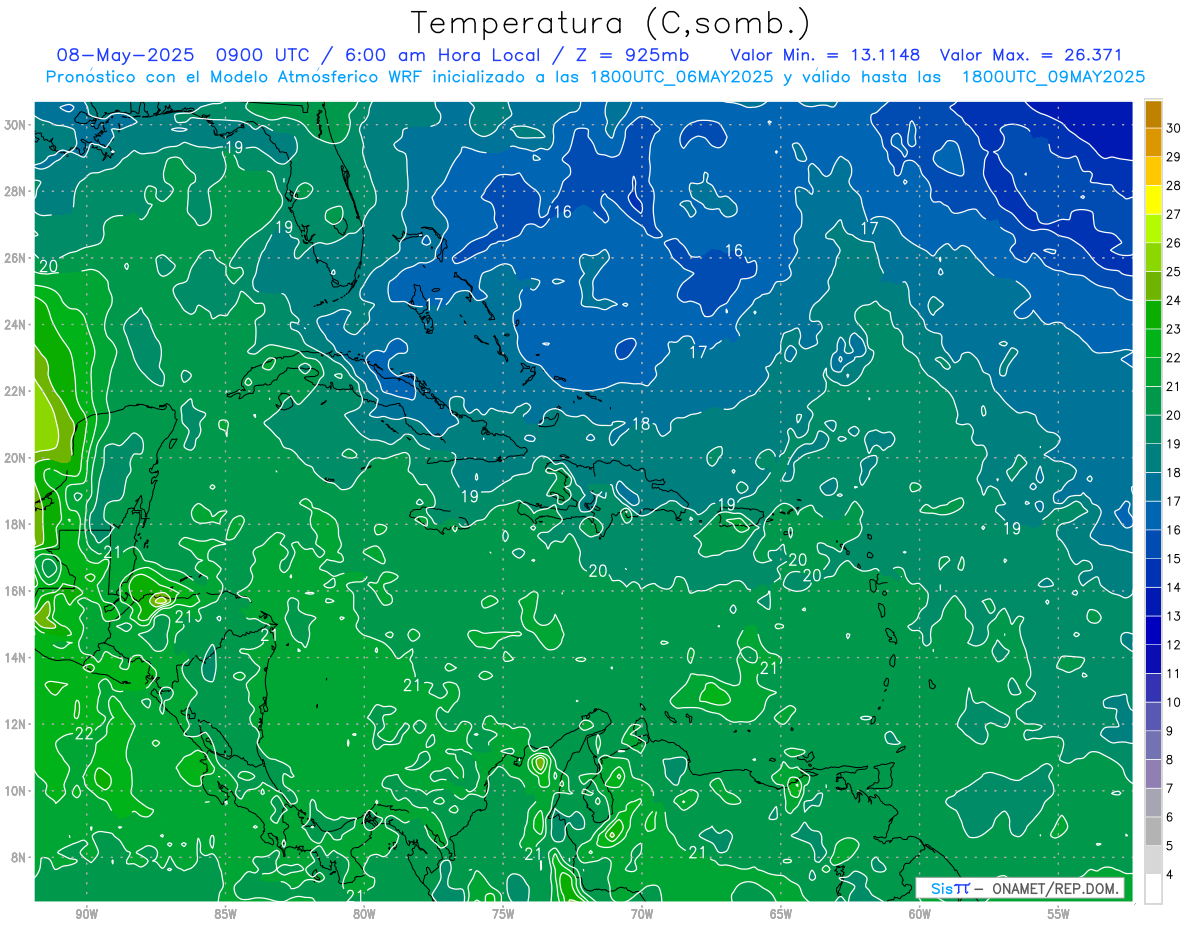
Task: Click the '18' contour label on the map
Action: click(641, 424)
